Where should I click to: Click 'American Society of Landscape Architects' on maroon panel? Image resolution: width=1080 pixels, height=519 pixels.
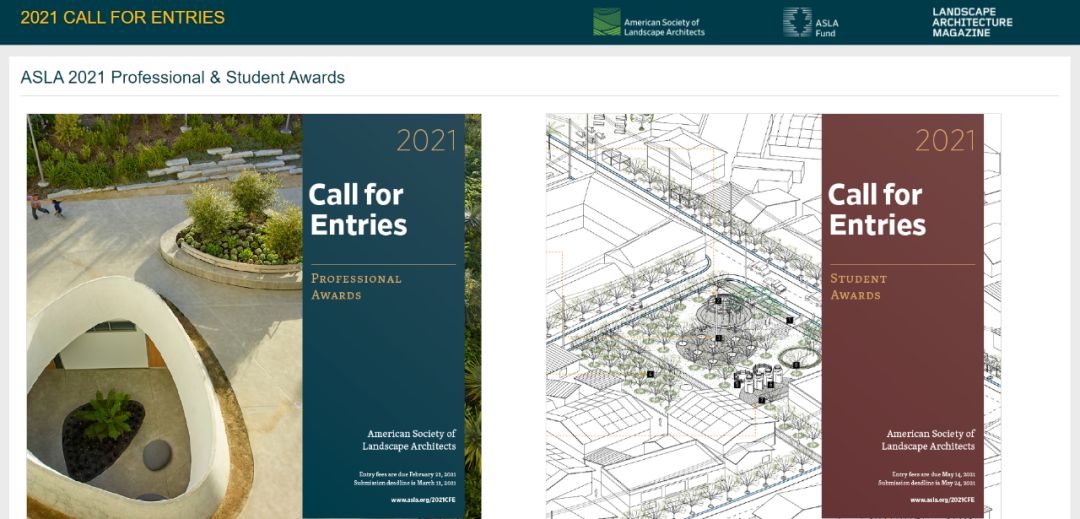click(x=928, y=440)
